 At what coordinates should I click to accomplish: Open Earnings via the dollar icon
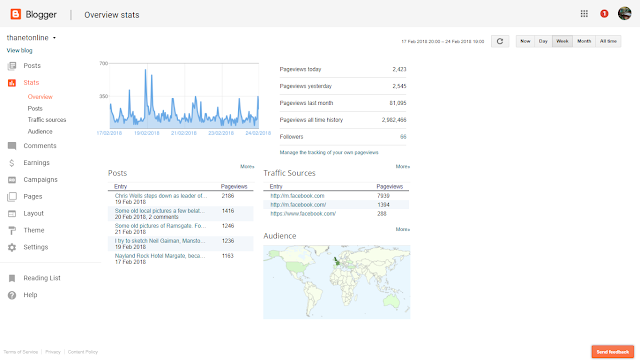coord(12,163)
